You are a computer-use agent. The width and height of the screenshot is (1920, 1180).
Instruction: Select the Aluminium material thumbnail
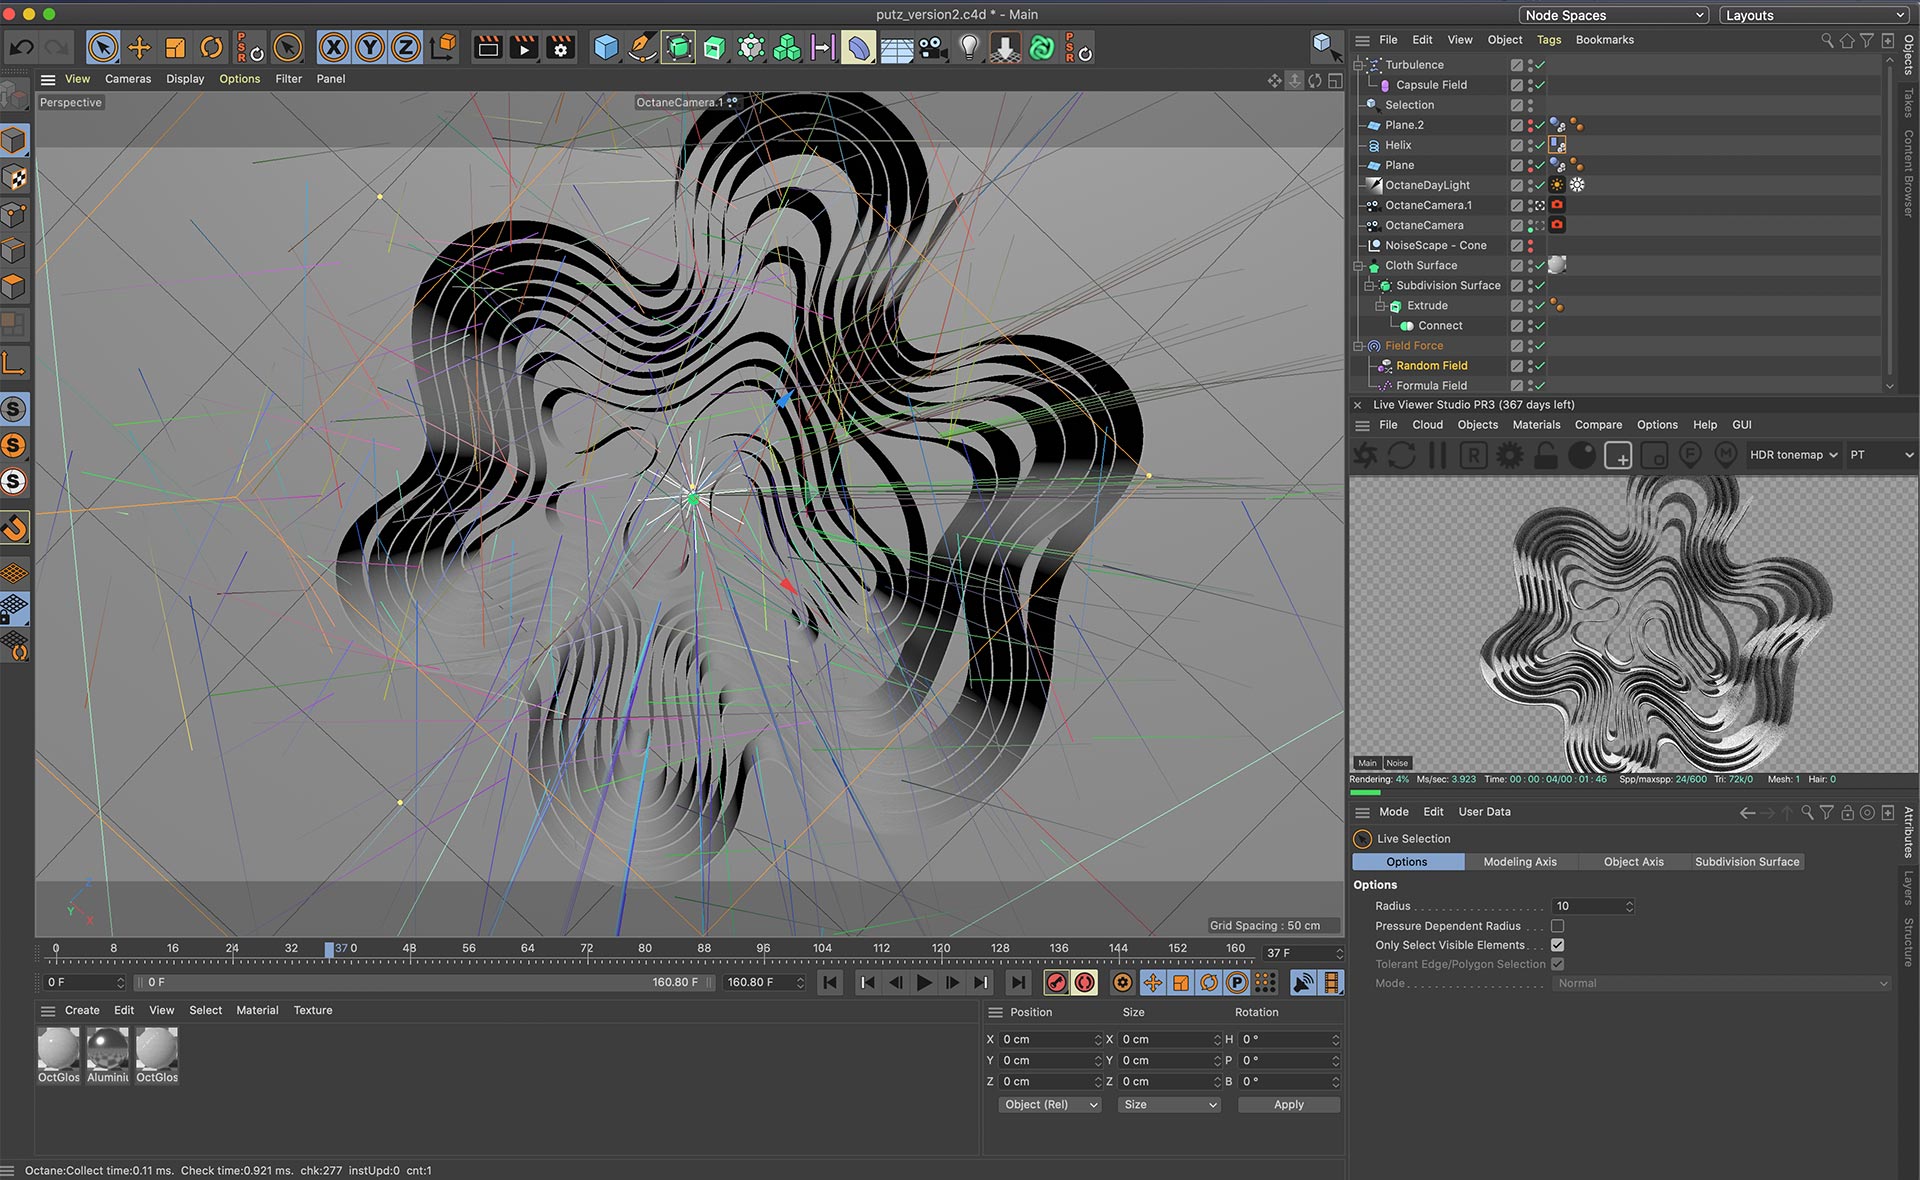click(107, 1050)
